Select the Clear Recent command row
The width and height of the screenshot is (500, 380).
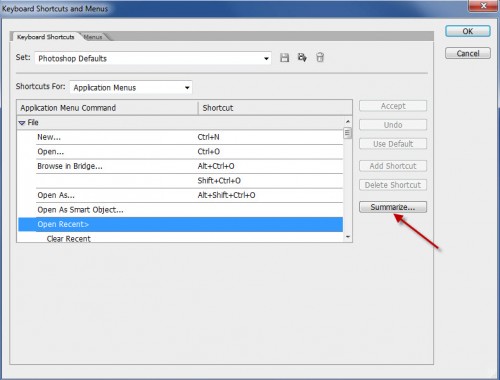pos(181,238)
